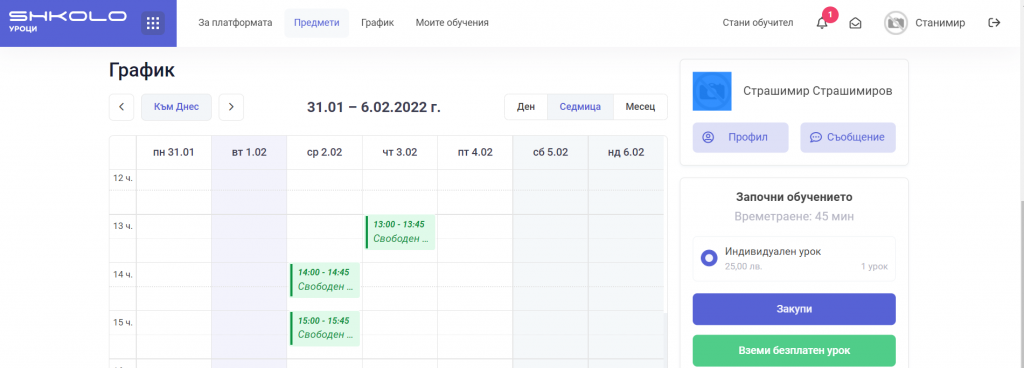Image resolution: width=1024 pixels, height=368 pixels.
Task: Click the пт 4.02 column header
Action: [475, 153]
